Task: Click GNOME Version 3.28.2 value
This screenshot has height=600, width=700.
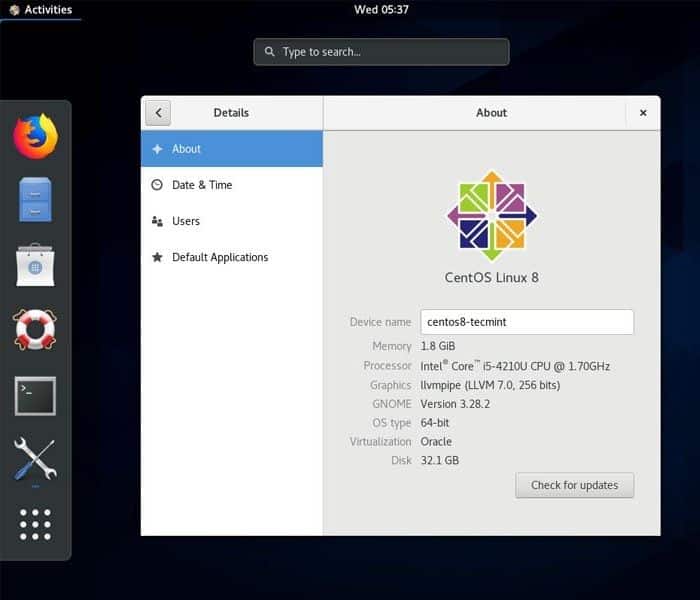Action: point(455,404)
